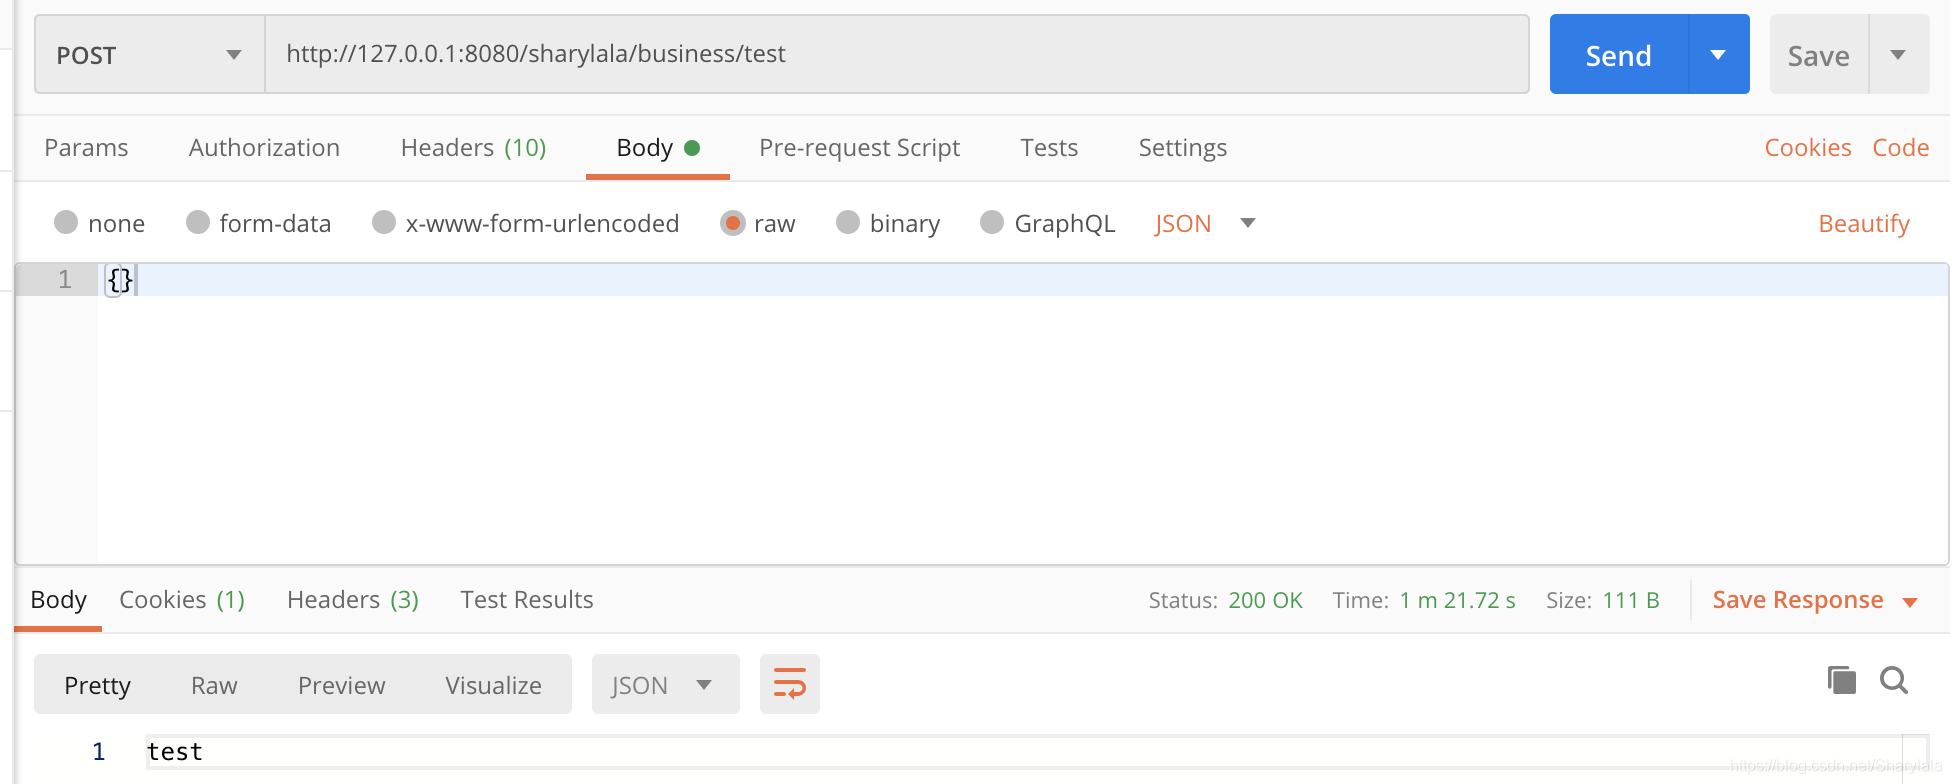Open Save options dropdown arrow
Viewport: 1952px width, 784px height.
coord(1898,55)
